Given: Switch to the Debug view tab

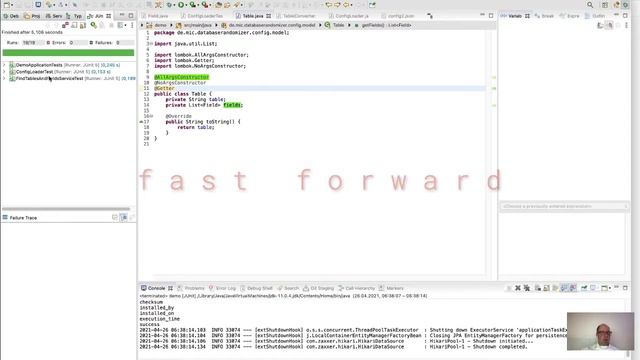Looking at the screenshot, I should 11,16.
